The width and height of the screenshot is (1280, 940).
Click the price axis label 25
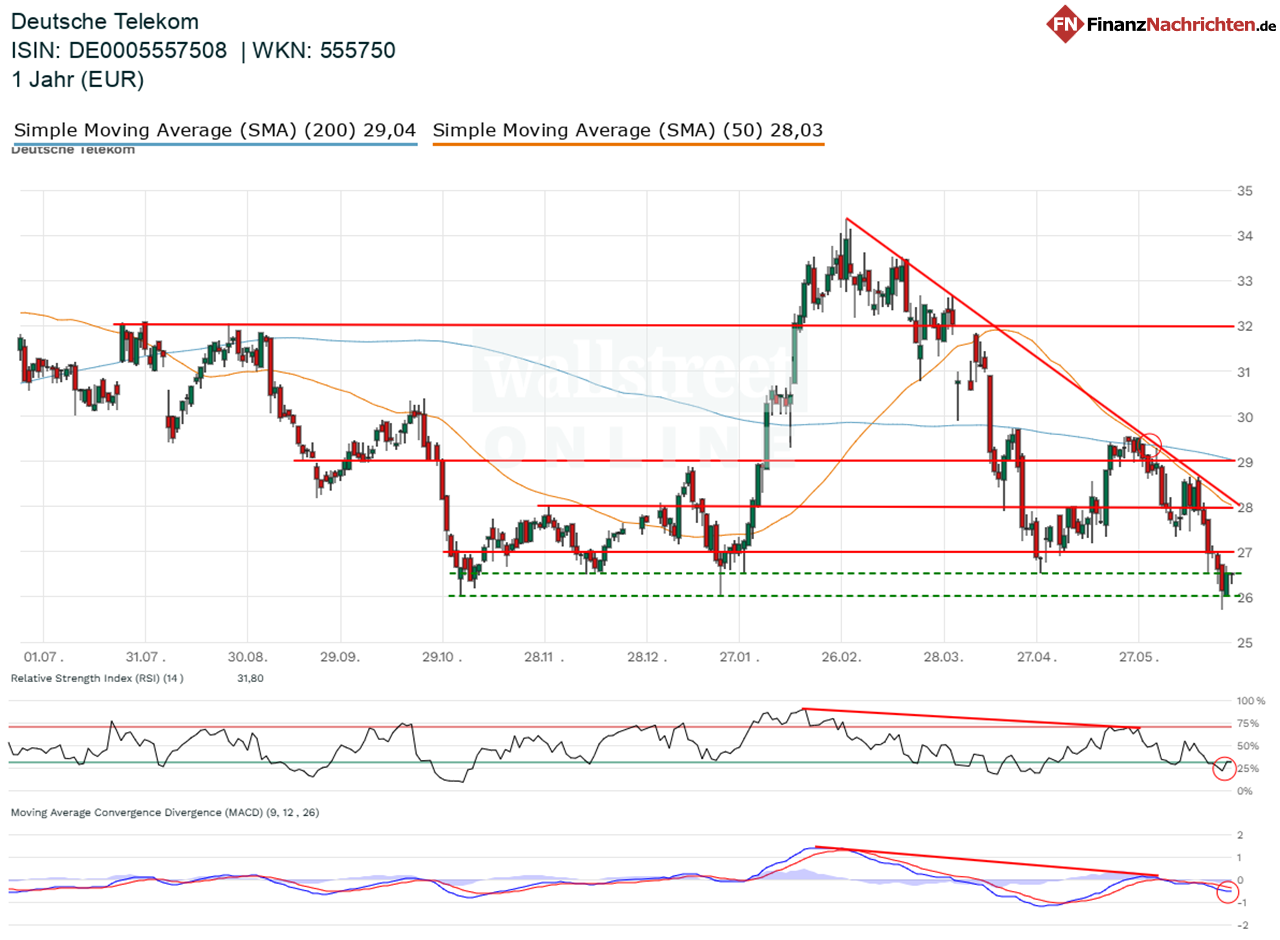click(1245, 642)
